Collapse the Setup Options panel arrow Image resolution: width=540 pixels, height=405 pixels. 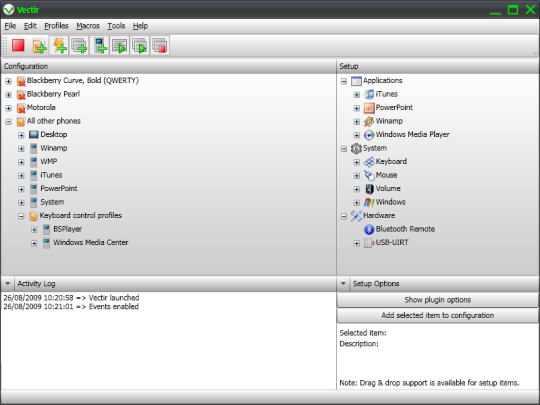343,284
